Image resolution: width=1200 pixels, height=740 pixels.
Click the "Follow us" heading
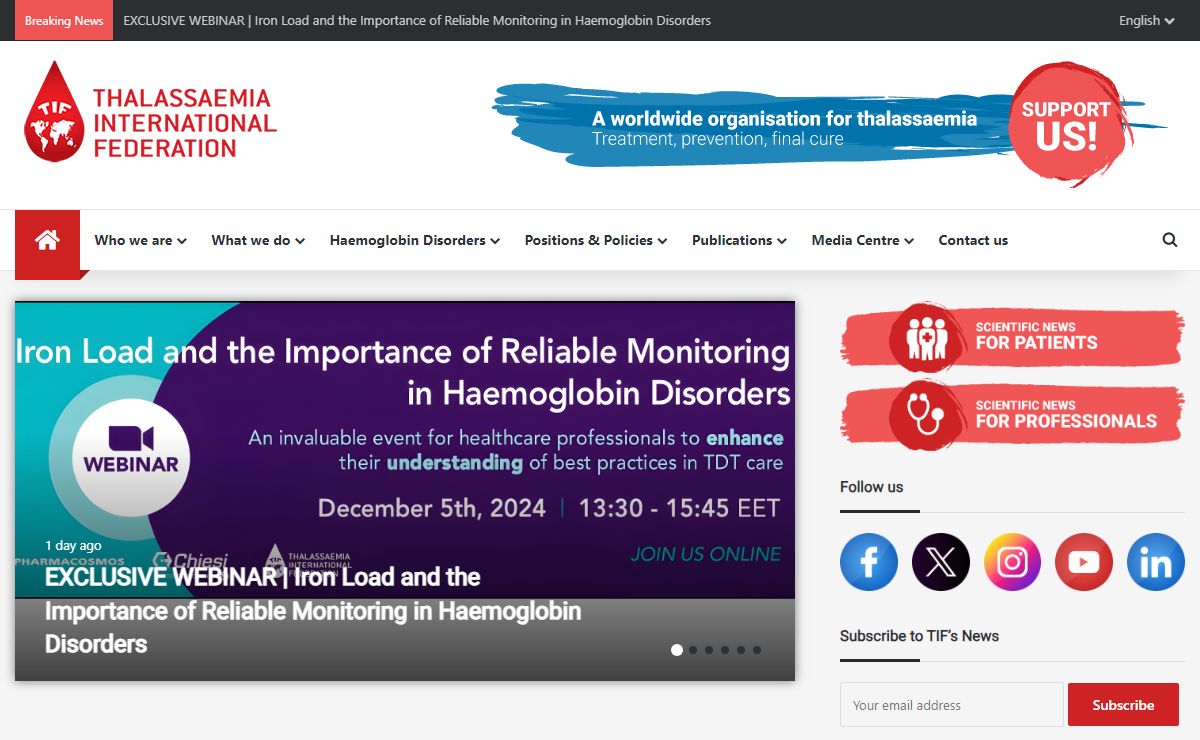(871, 487)
